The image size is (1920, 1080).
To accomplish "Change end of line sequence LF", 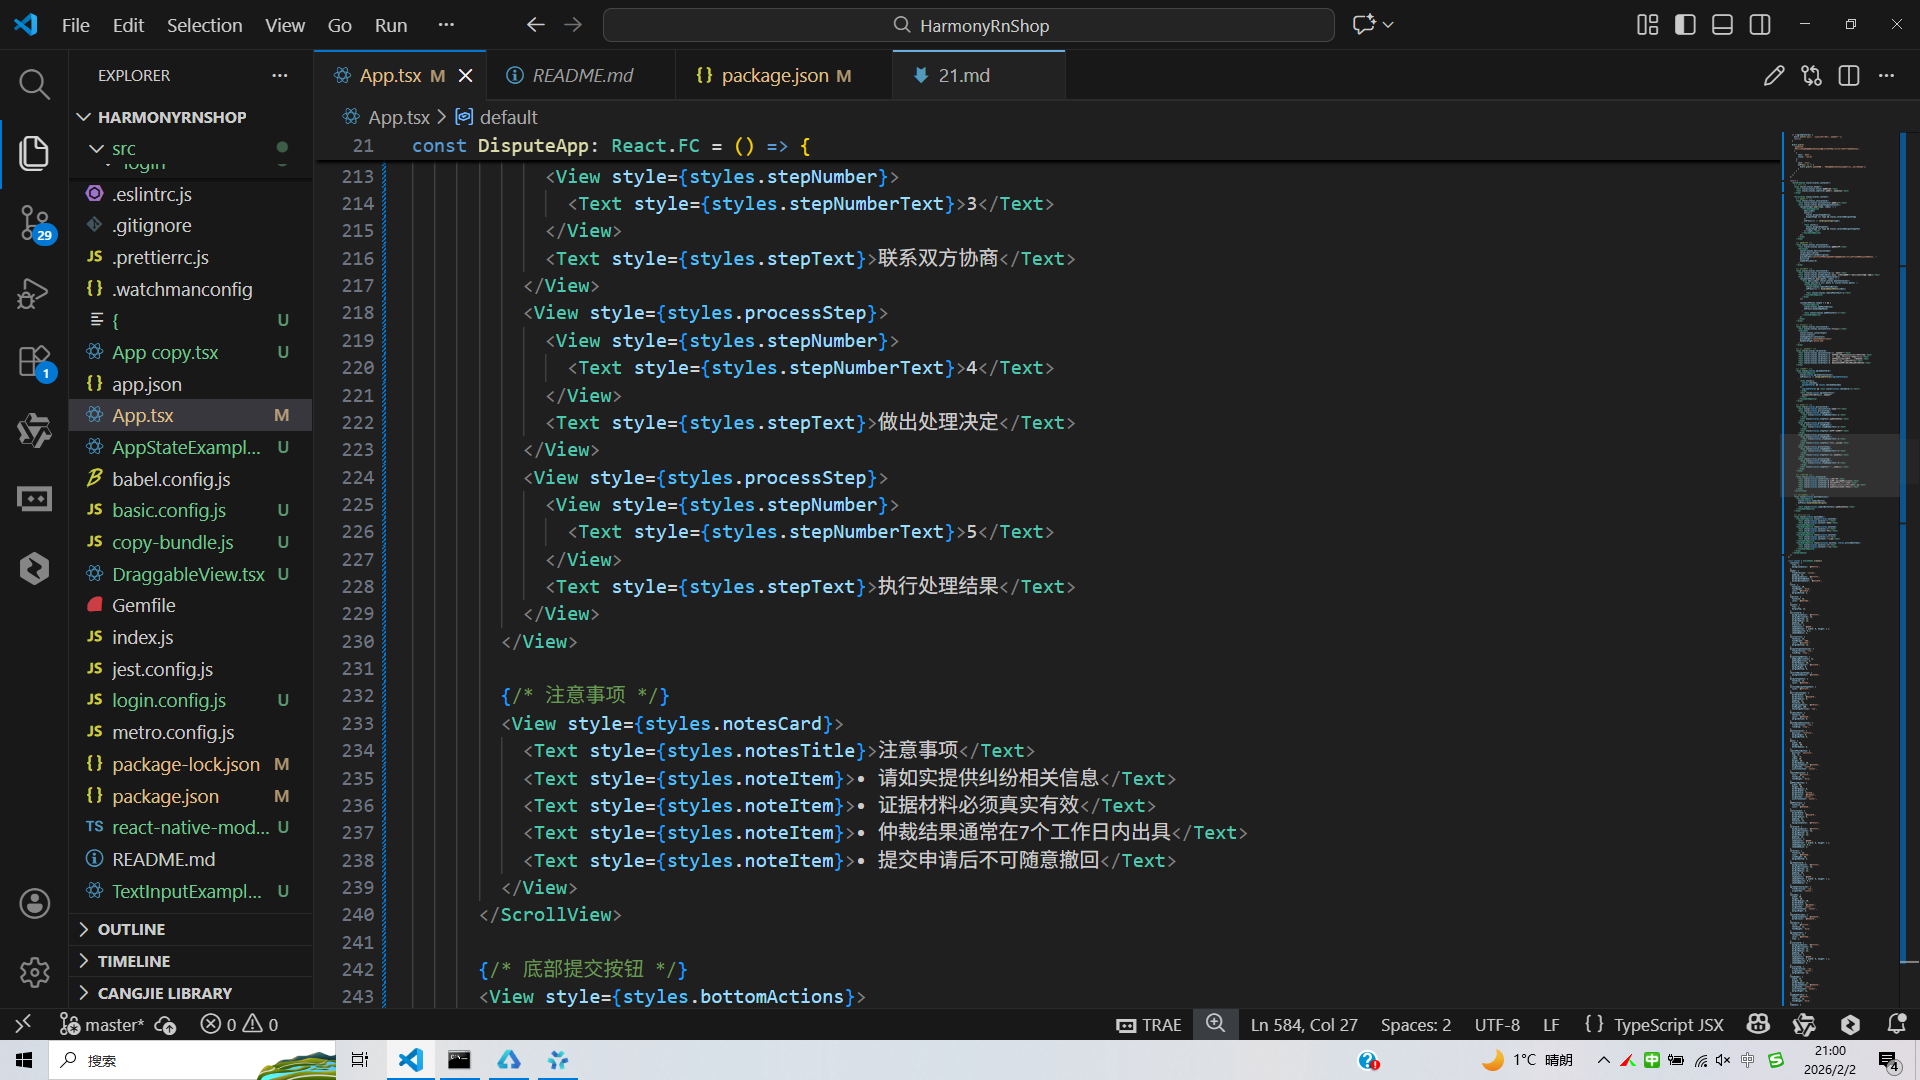I will (x=1551, y=1024).
